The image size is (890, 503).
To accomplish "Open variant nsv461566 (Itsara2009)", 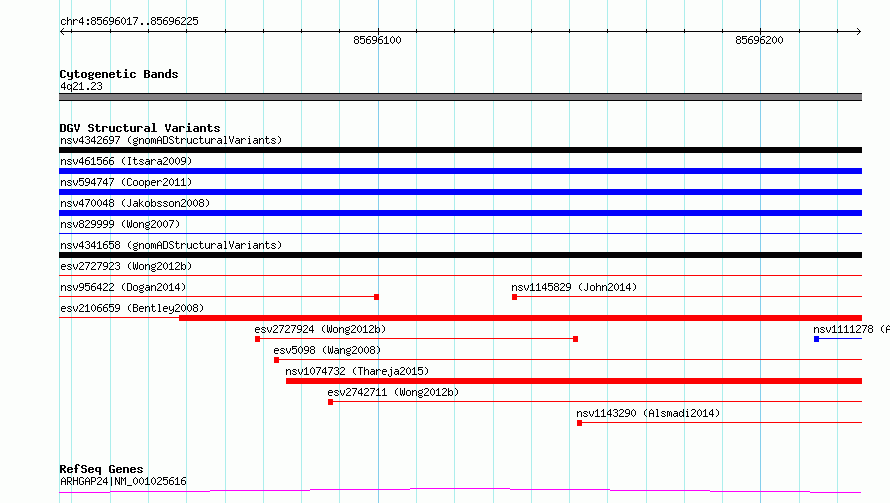I will [x=126, y=161].
